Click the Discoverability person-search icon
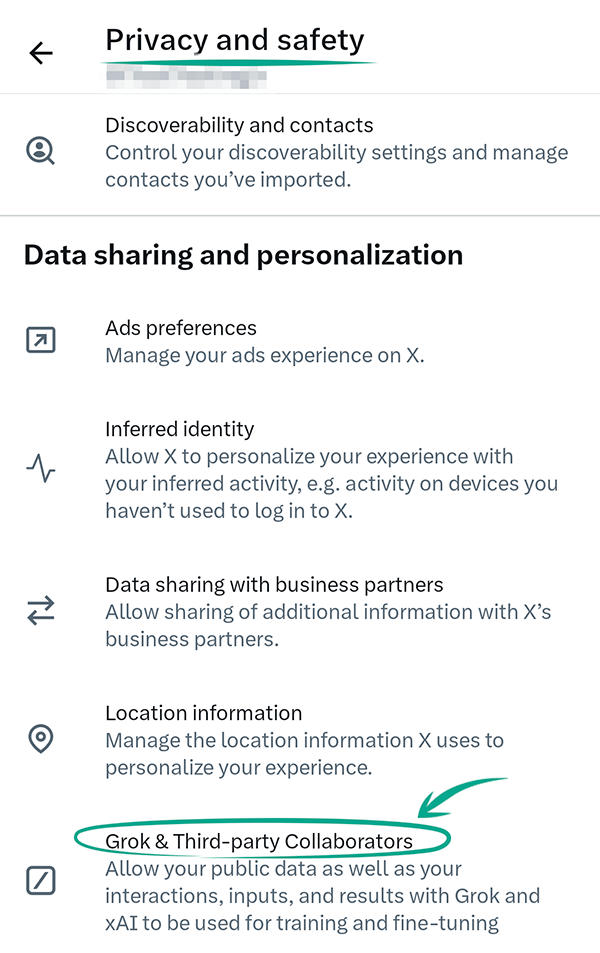This screenshot has height=953, width=600. tap(40, 152)
